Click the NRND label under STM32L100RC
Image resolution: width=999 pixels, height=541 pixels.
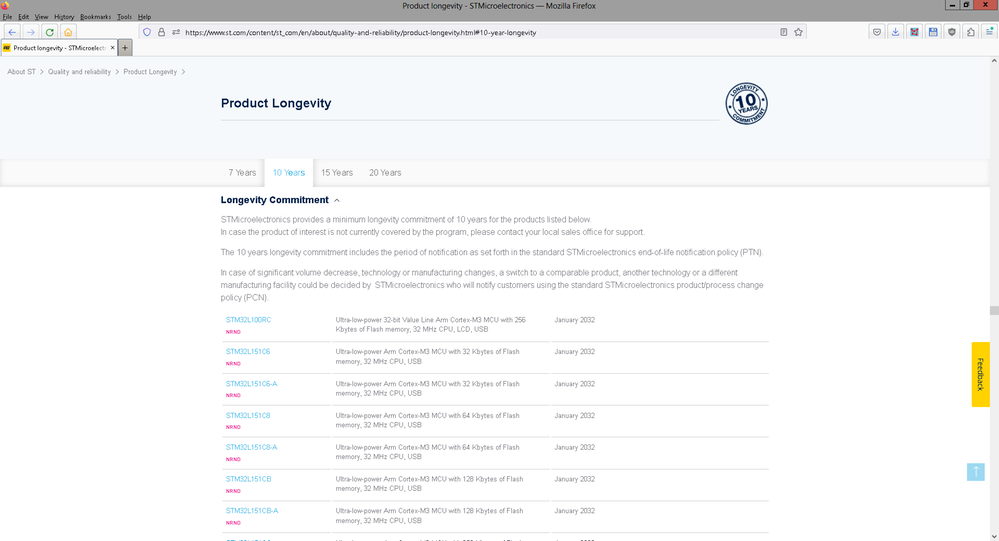coord(233,332)
